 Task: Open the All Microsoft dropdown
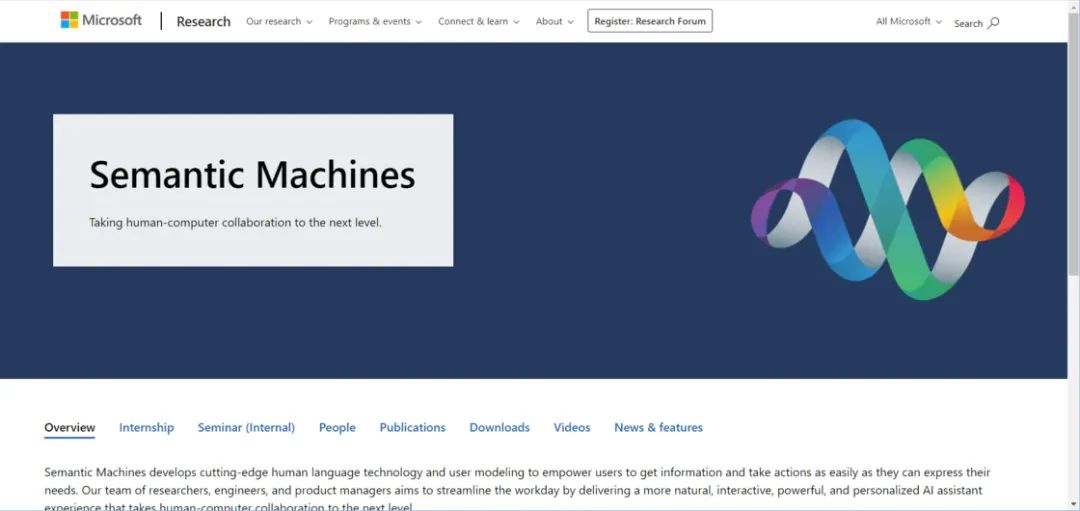click(x=908, y=21)
